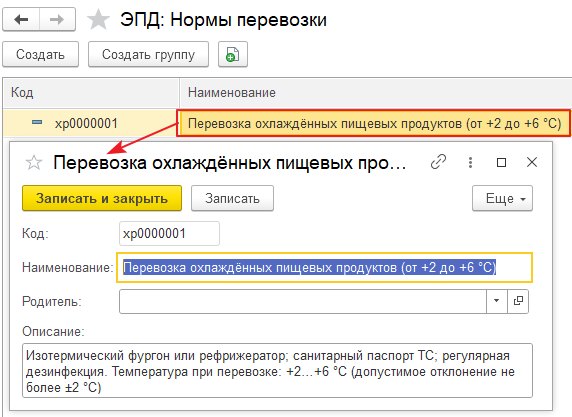Select the xp0000001 code cell in the list
The width and height of the screenshot is (572, 417).
86,123
